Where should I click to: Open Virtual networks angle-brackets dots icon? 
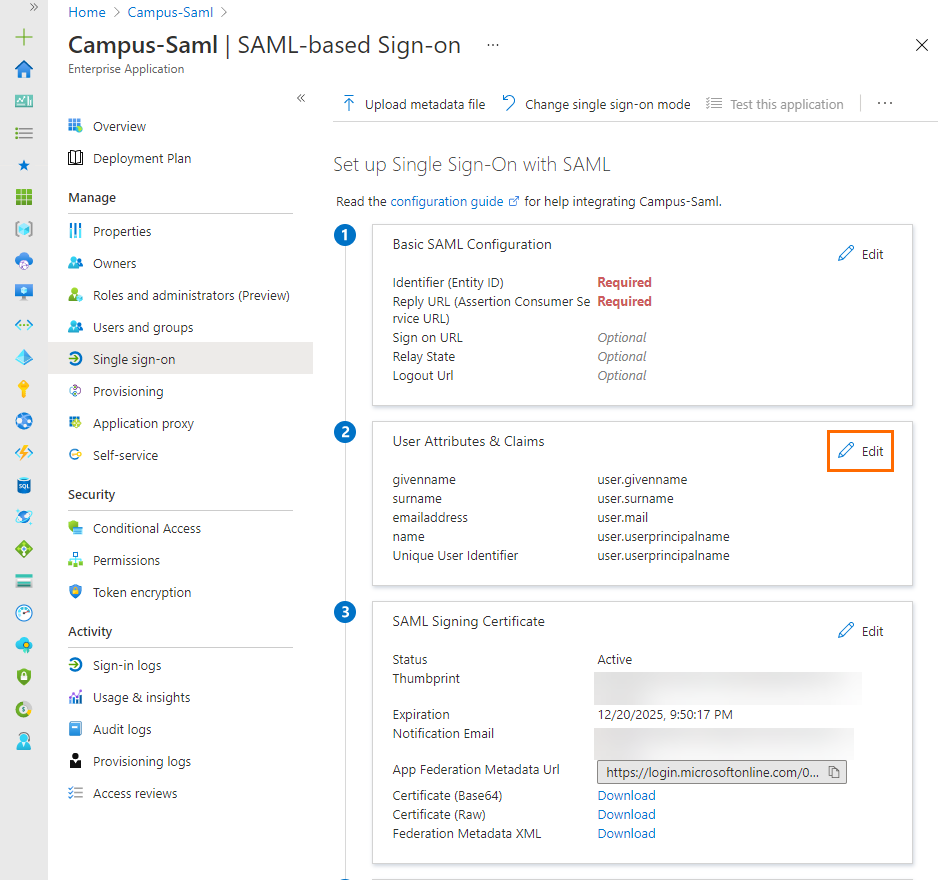click(24, 325)
